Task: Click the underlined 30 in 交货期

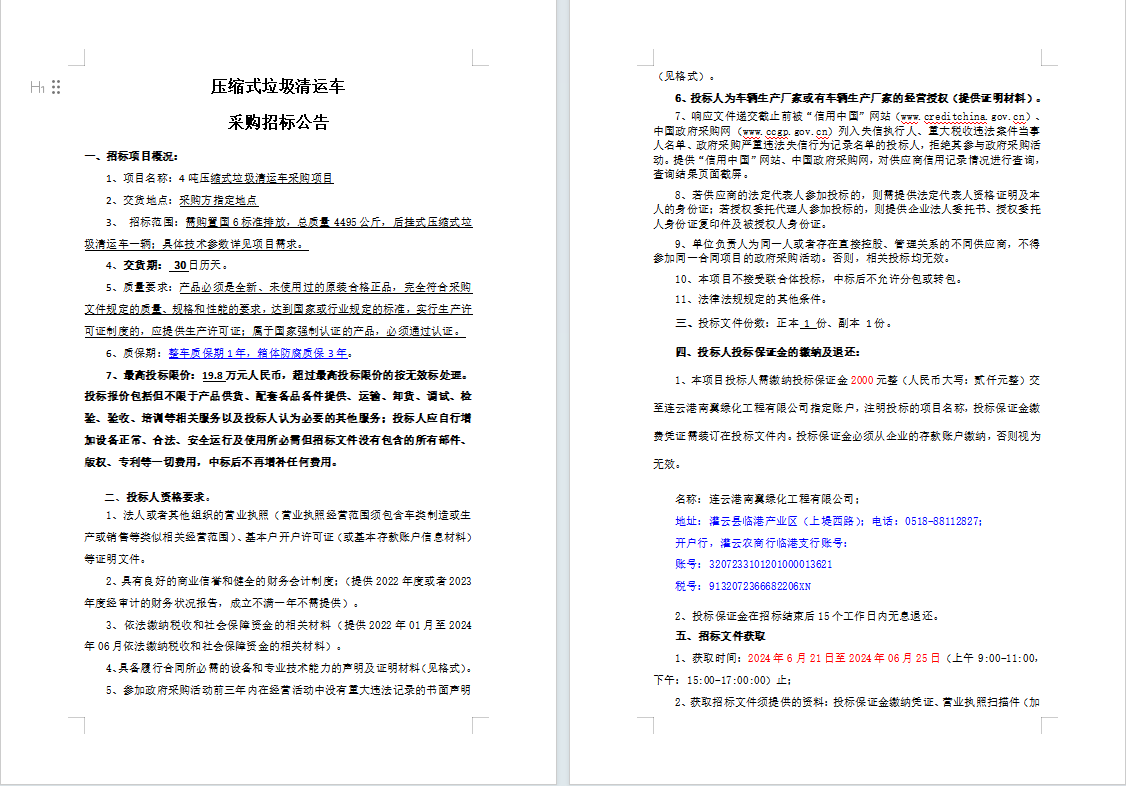Action: pos(179,266)
